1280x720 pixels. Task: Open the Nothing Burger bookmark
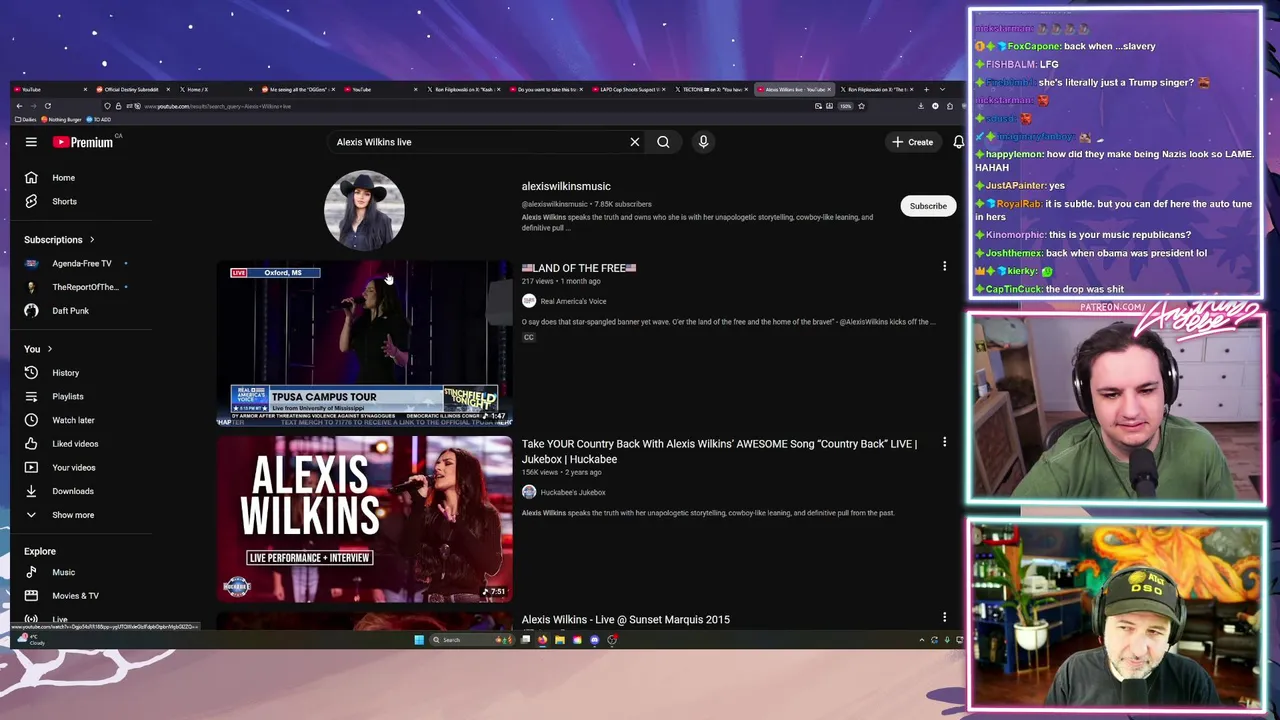coord(61,119)
